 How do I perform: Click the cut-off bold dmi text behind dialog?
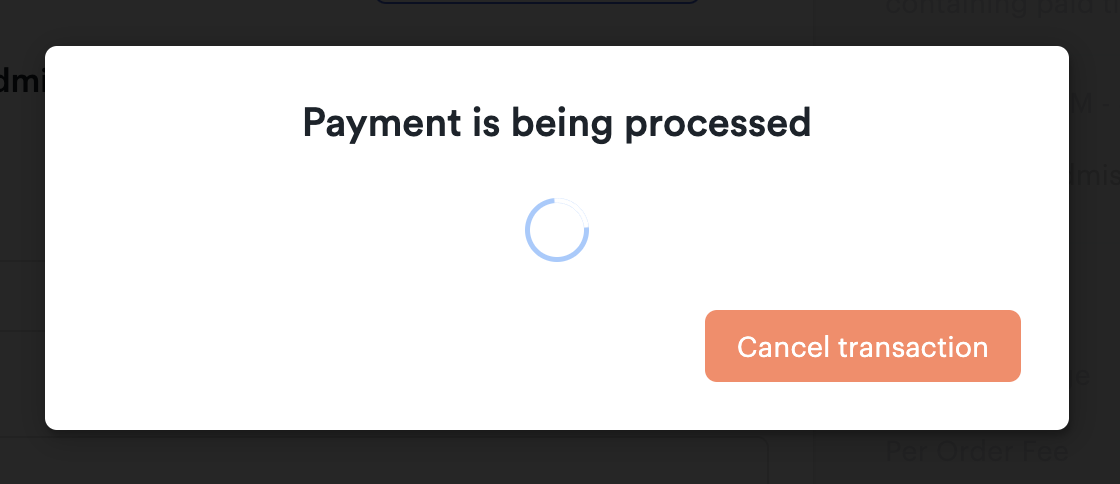click(22, 80)
